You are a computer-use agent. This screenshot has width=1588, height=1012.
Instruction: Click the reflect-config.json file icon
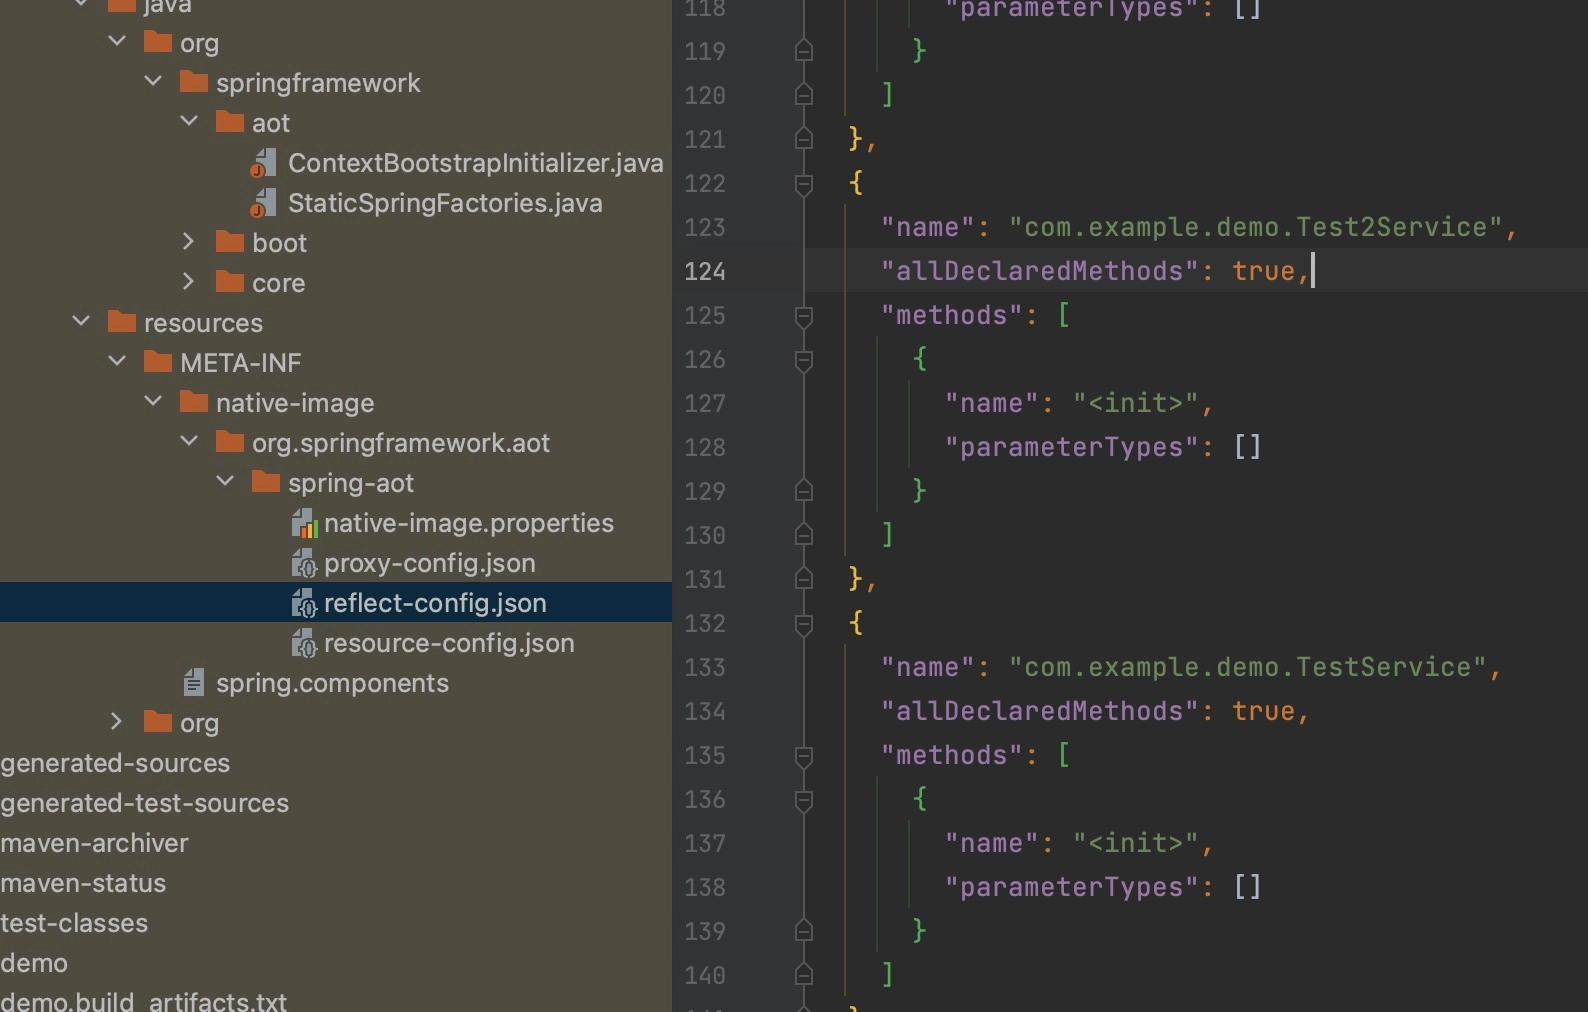point(304,603)
